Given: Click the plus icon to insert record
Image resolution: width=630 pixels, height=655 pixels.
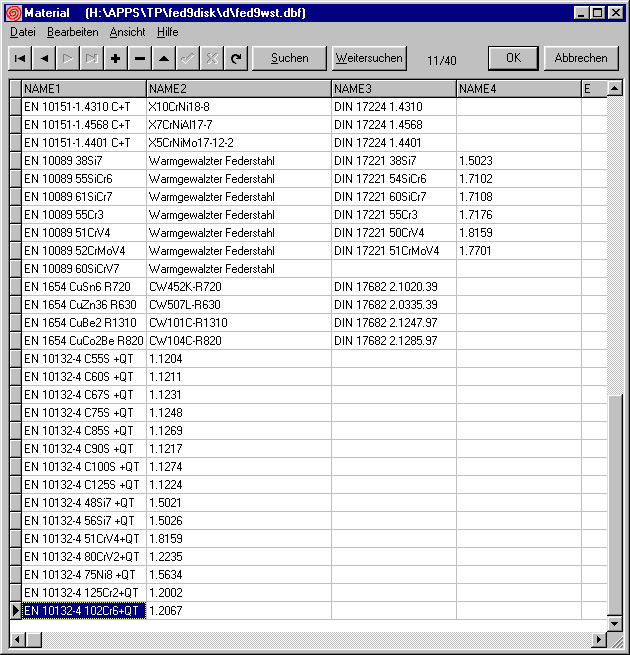Looking at the screenshot, I should click(116, 59).
